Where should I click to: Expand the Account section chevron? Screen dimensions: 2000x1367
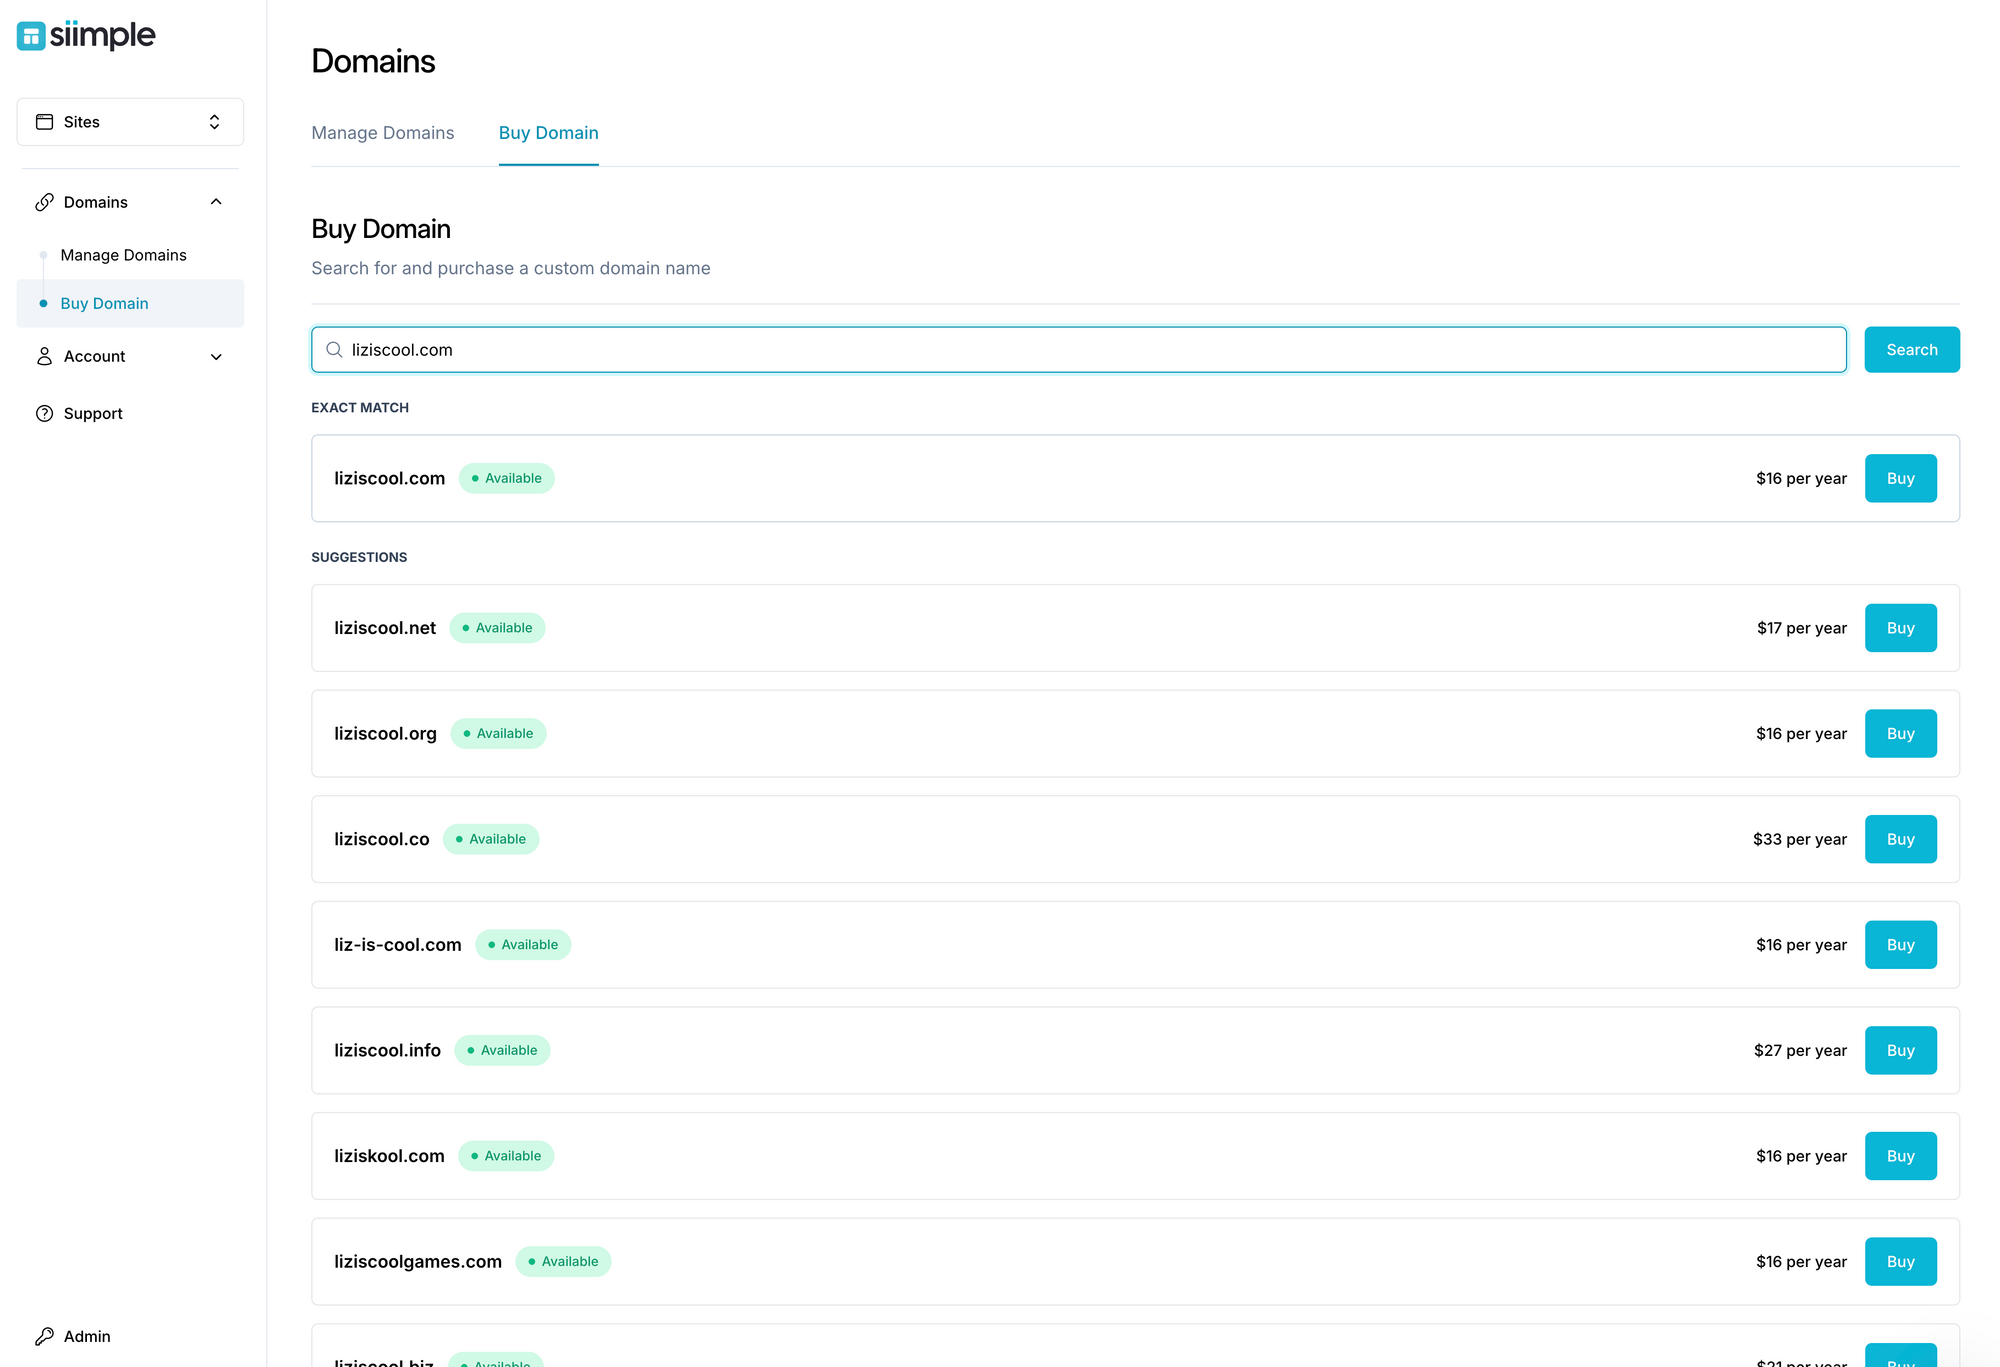(216, 356)
